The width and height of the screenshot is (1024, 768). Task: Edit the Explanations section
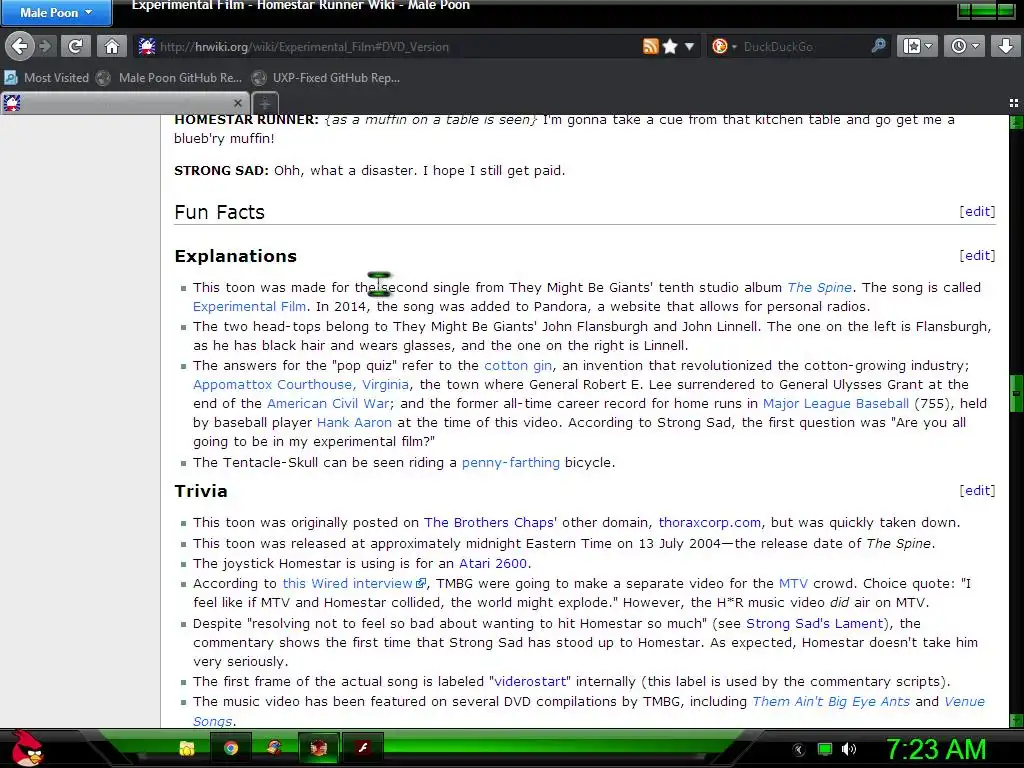tap(977, 255)
